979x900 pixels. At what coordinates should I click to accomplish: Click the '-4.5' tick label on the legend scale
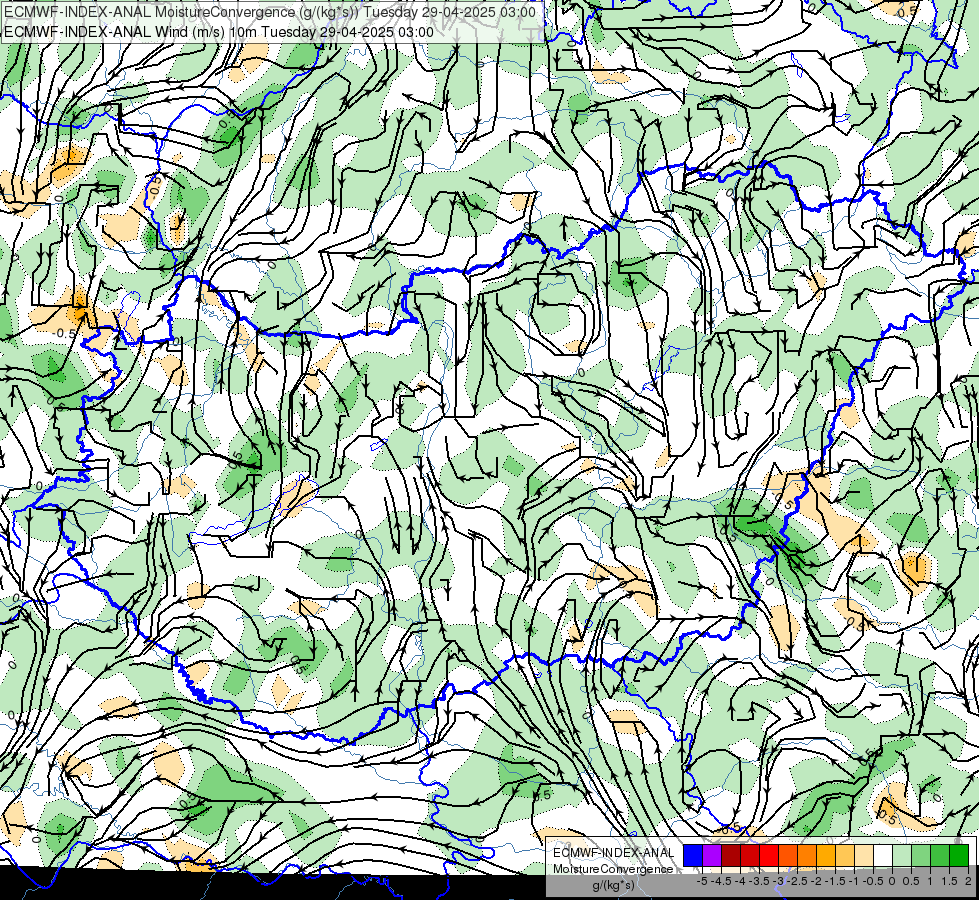coord(721,881)
